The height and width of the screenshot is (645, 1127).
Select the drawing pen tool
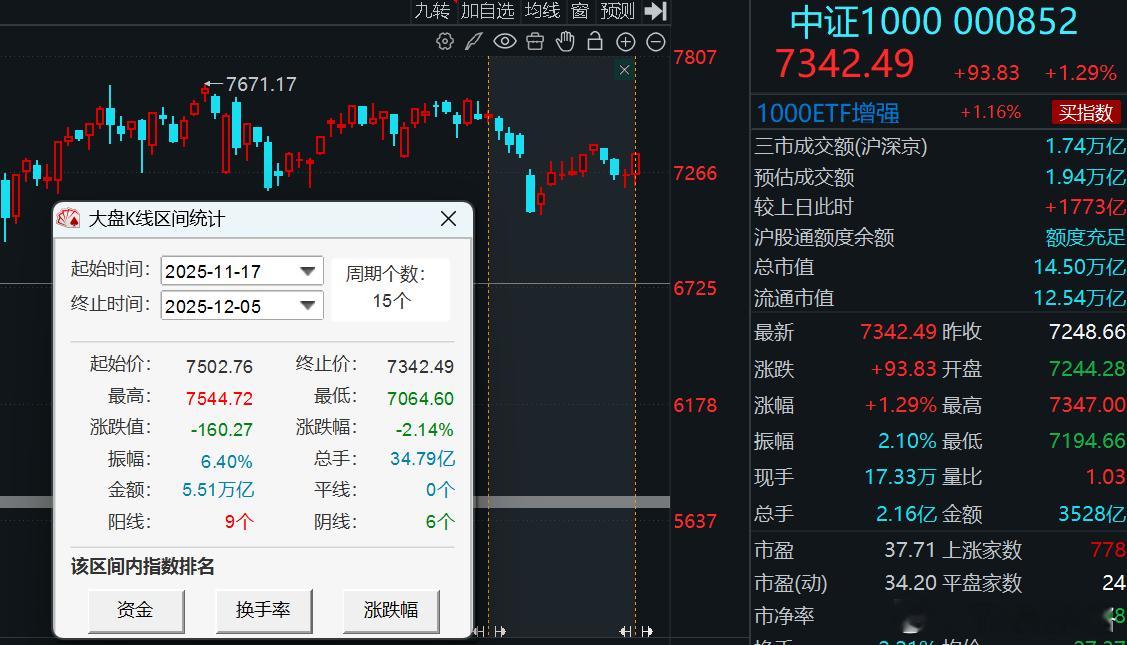point(474,41)
